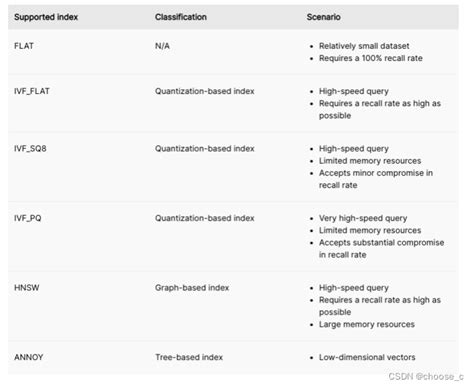Click the CSDN @choose_c watermark
The width and height of the screenshot is (474, 387).
426,377
